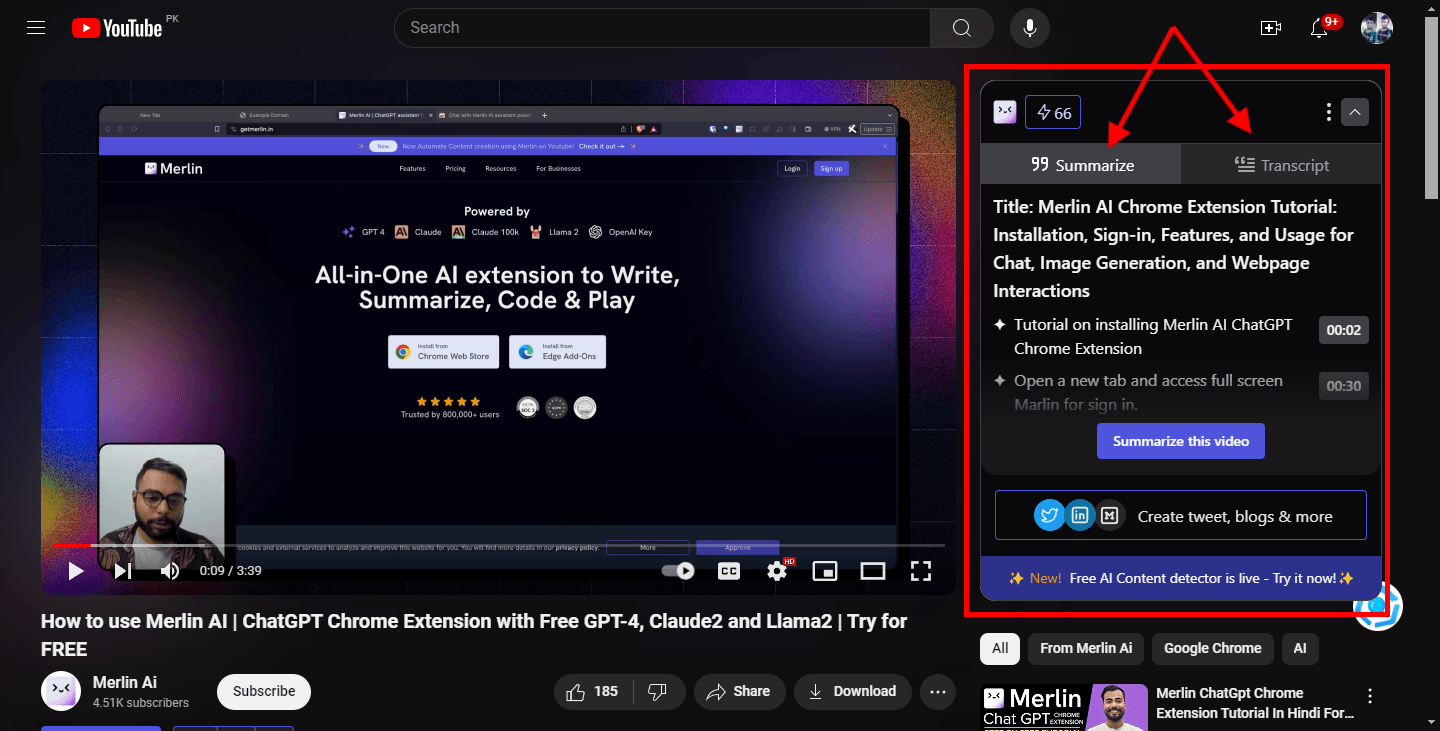Image resolution: width=1440 pixels, height=731 pixels.
Task: Click the search magnifier button
Action: point(961,28)
